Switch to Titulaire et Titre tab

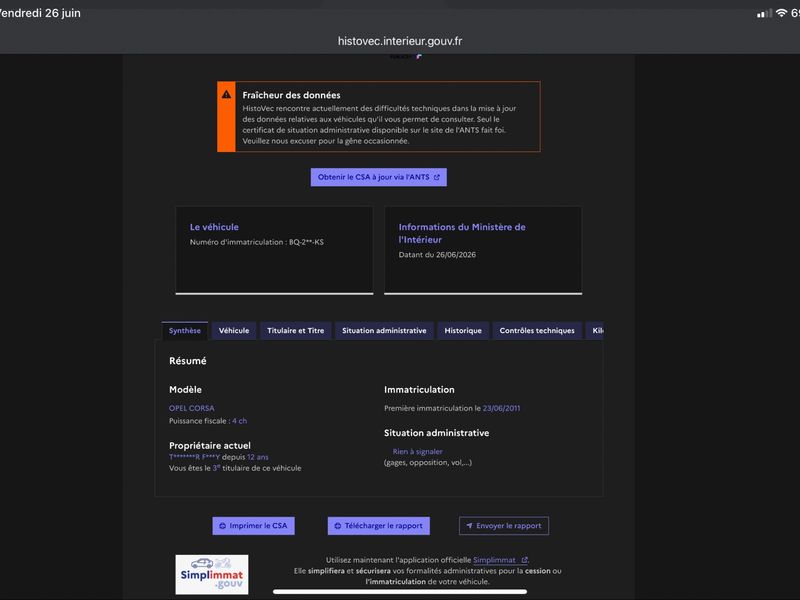(x=295, y=331)
